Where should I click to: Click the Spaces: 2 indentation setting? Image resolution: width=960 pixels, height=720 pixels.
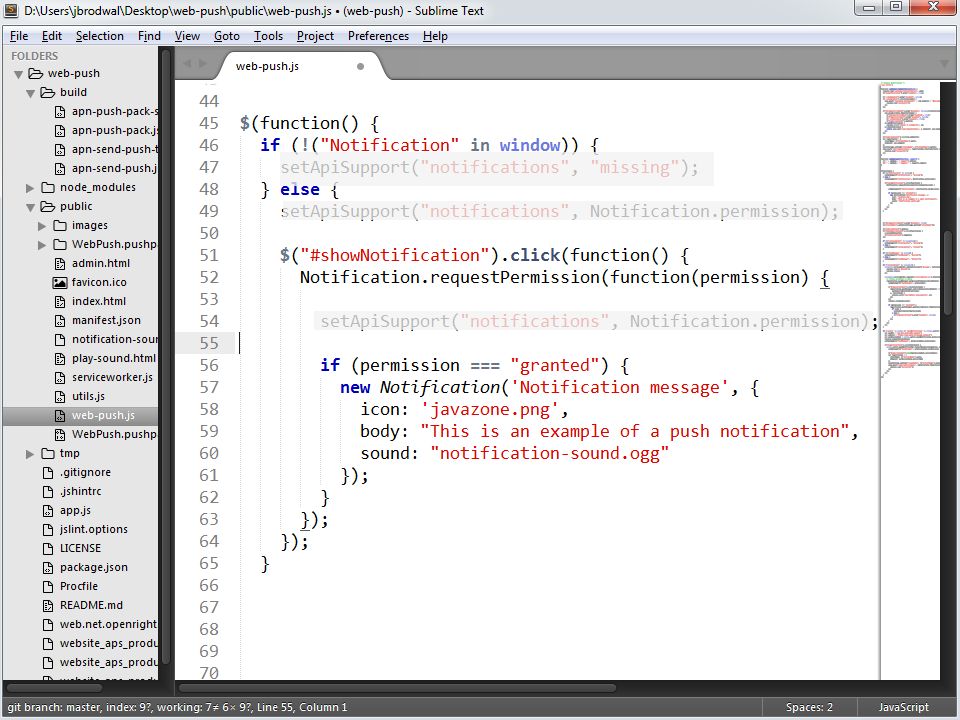pyautogui.click(x=809, y=707)
